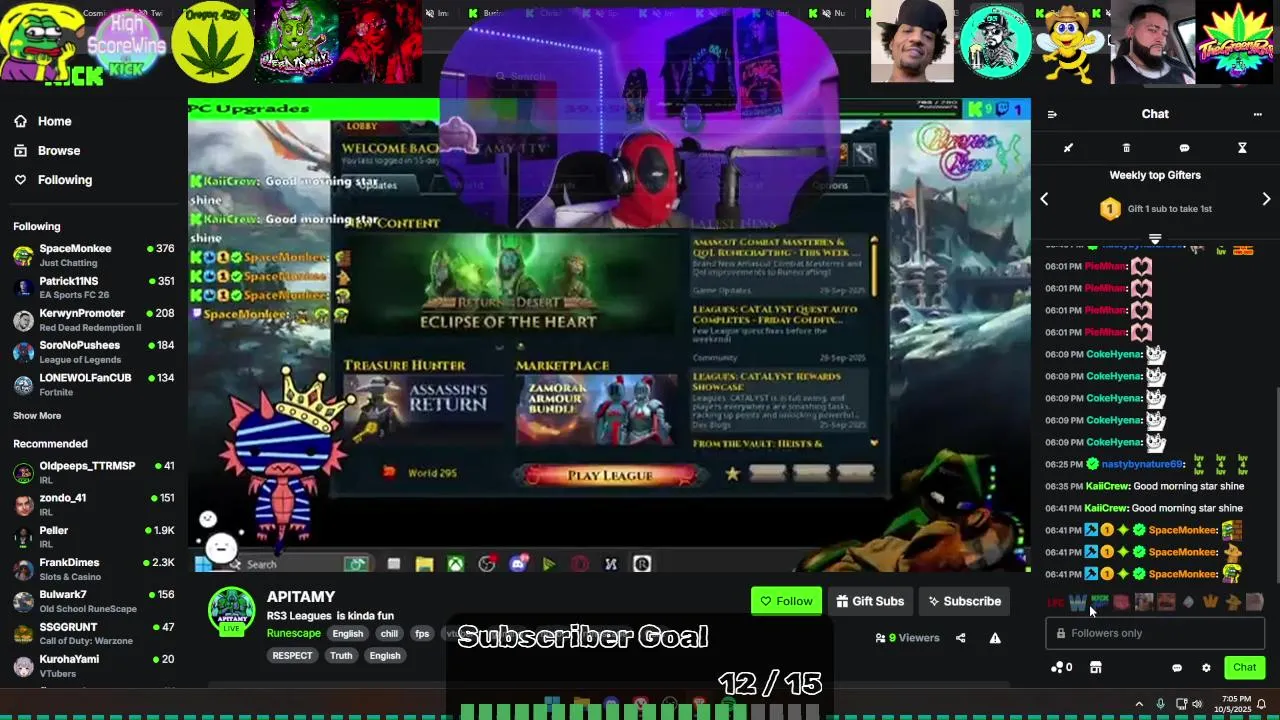
Task: Click the speech bubble icon in chat toolbar
Action: 1184,148
